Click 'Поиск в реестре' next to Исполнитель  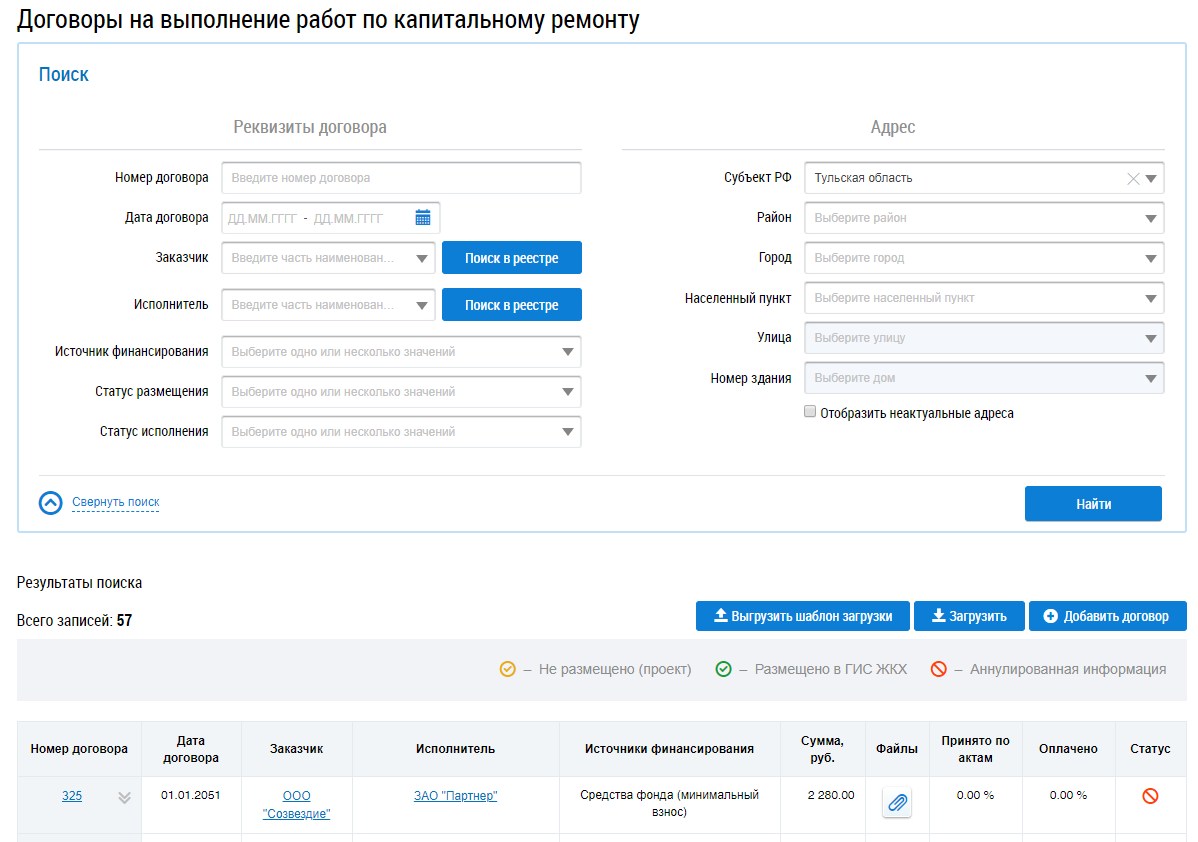coord(512,305)
